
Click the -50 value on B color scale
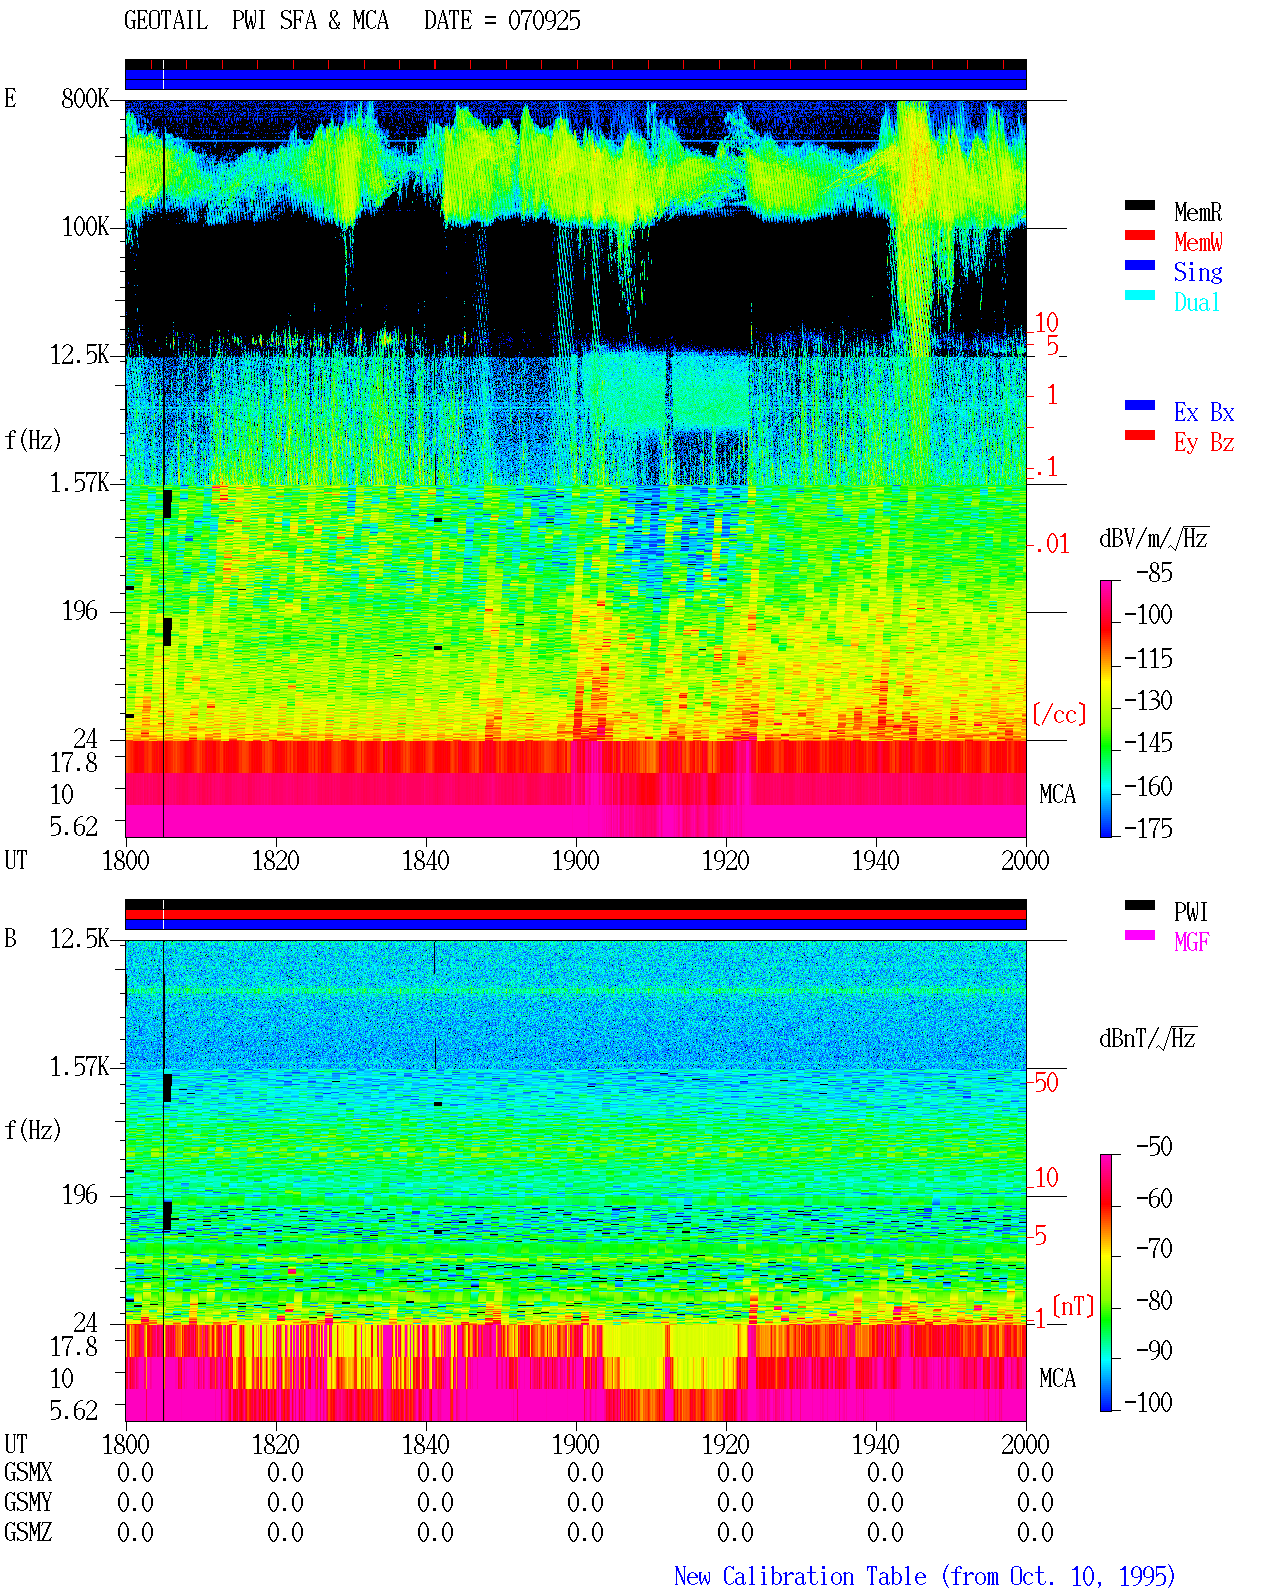click(x=1154, y=1146)
